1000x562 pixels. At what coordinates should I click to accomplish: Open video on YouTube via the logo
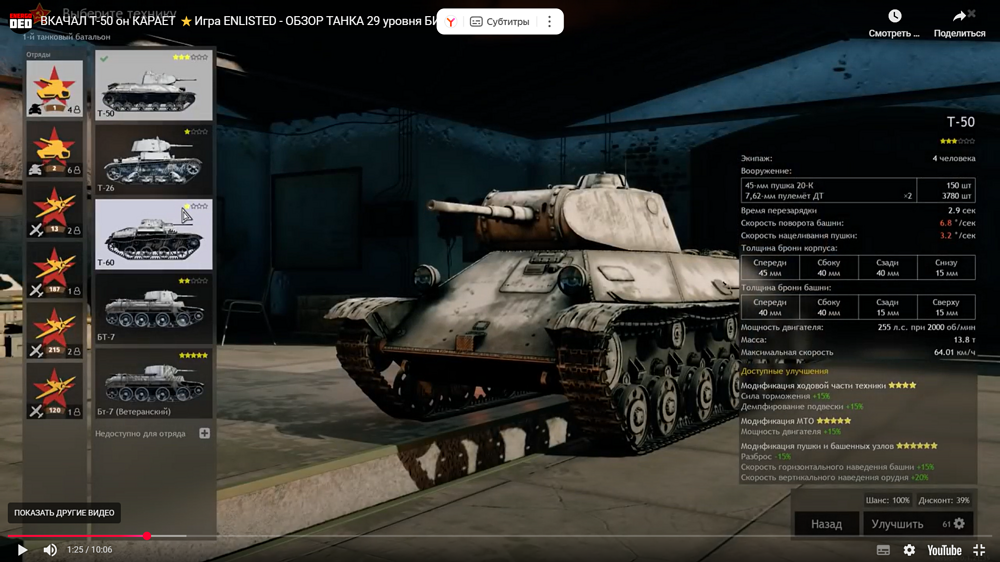(x=943, y=550)
